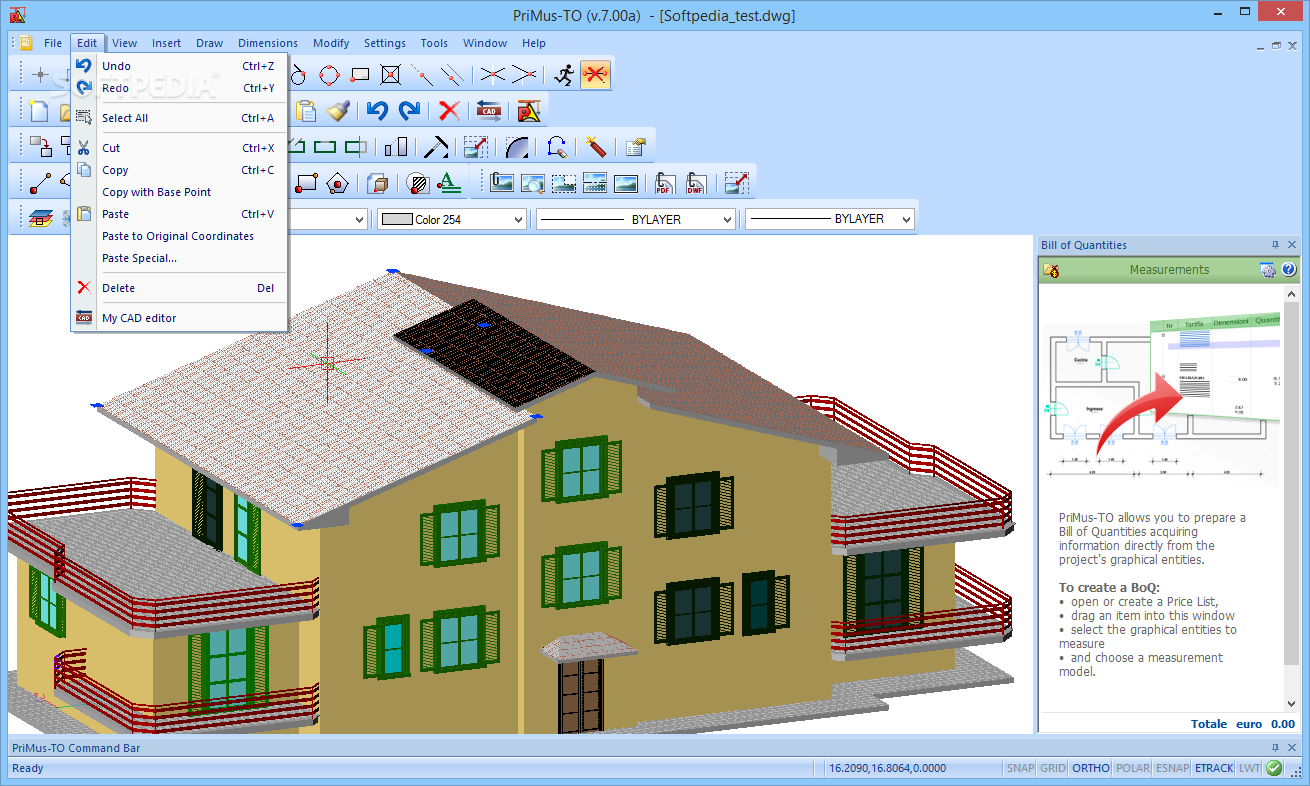Select the text tool A icon

449,183
